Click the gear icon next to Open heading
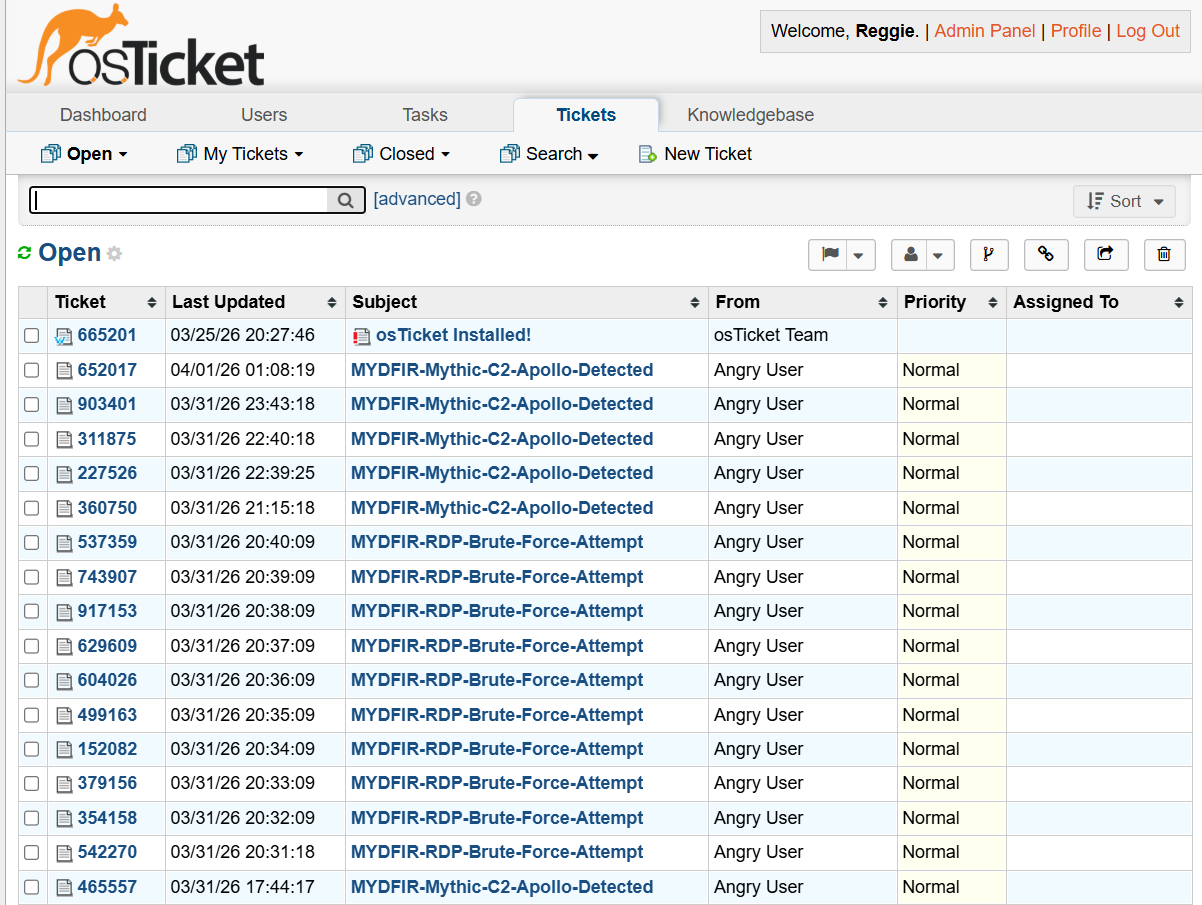Viewport: 1202px width, 905px height. [x=115, y=254]
